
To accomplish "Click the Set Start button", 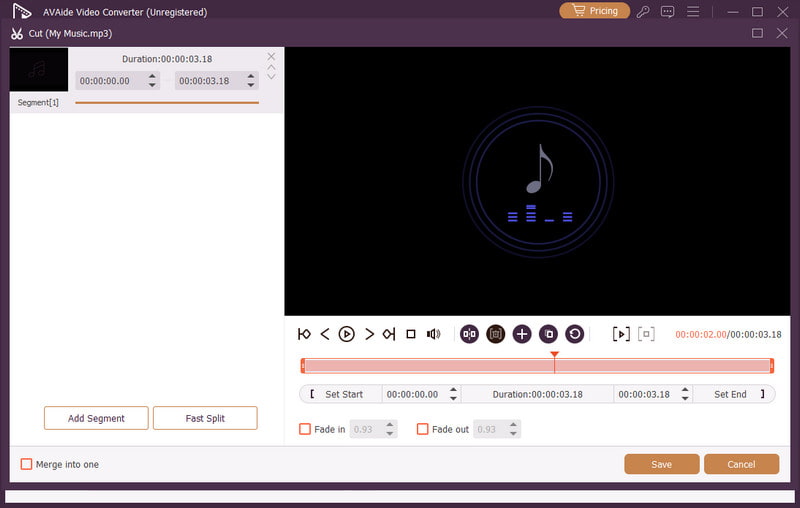I will coord(341,394).
